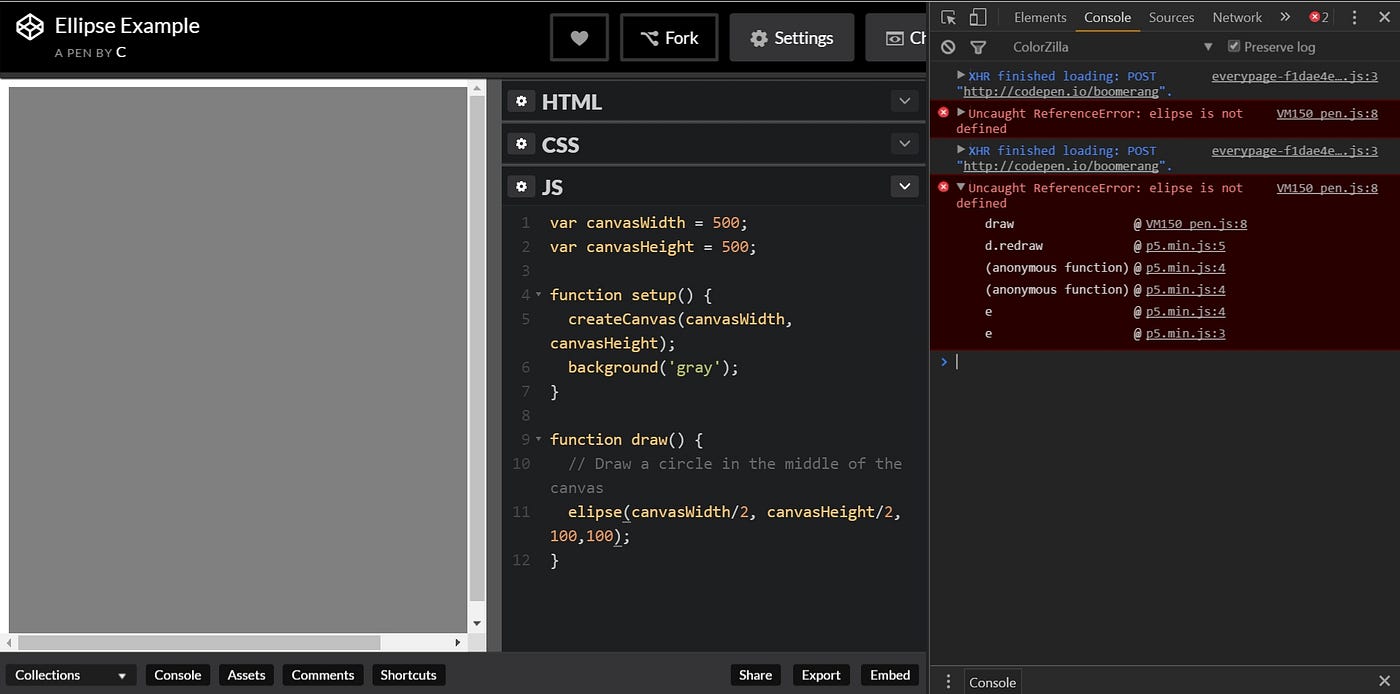Open the JS panel settings gear
Image resolution: width=1400 pixels, height=694 pixels.
pos(521,186)
